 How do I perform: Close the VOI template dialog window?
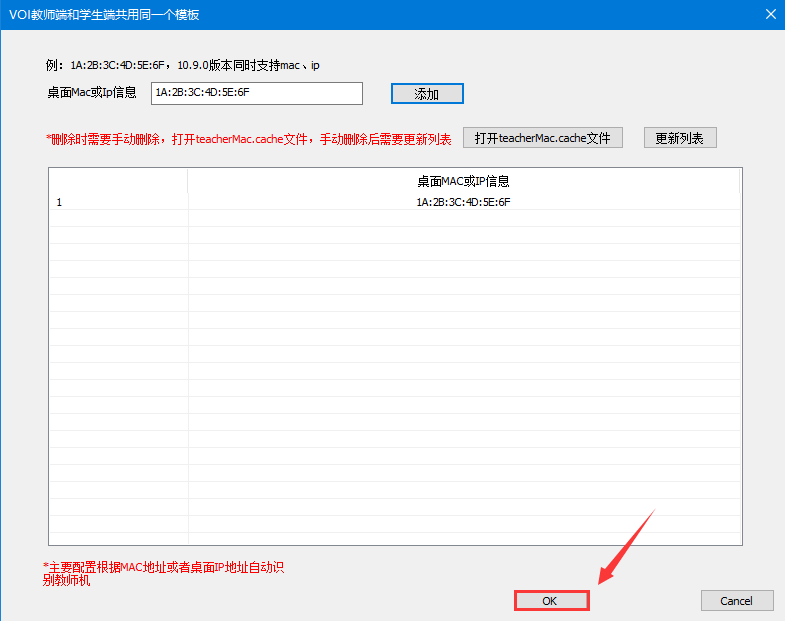770,14
